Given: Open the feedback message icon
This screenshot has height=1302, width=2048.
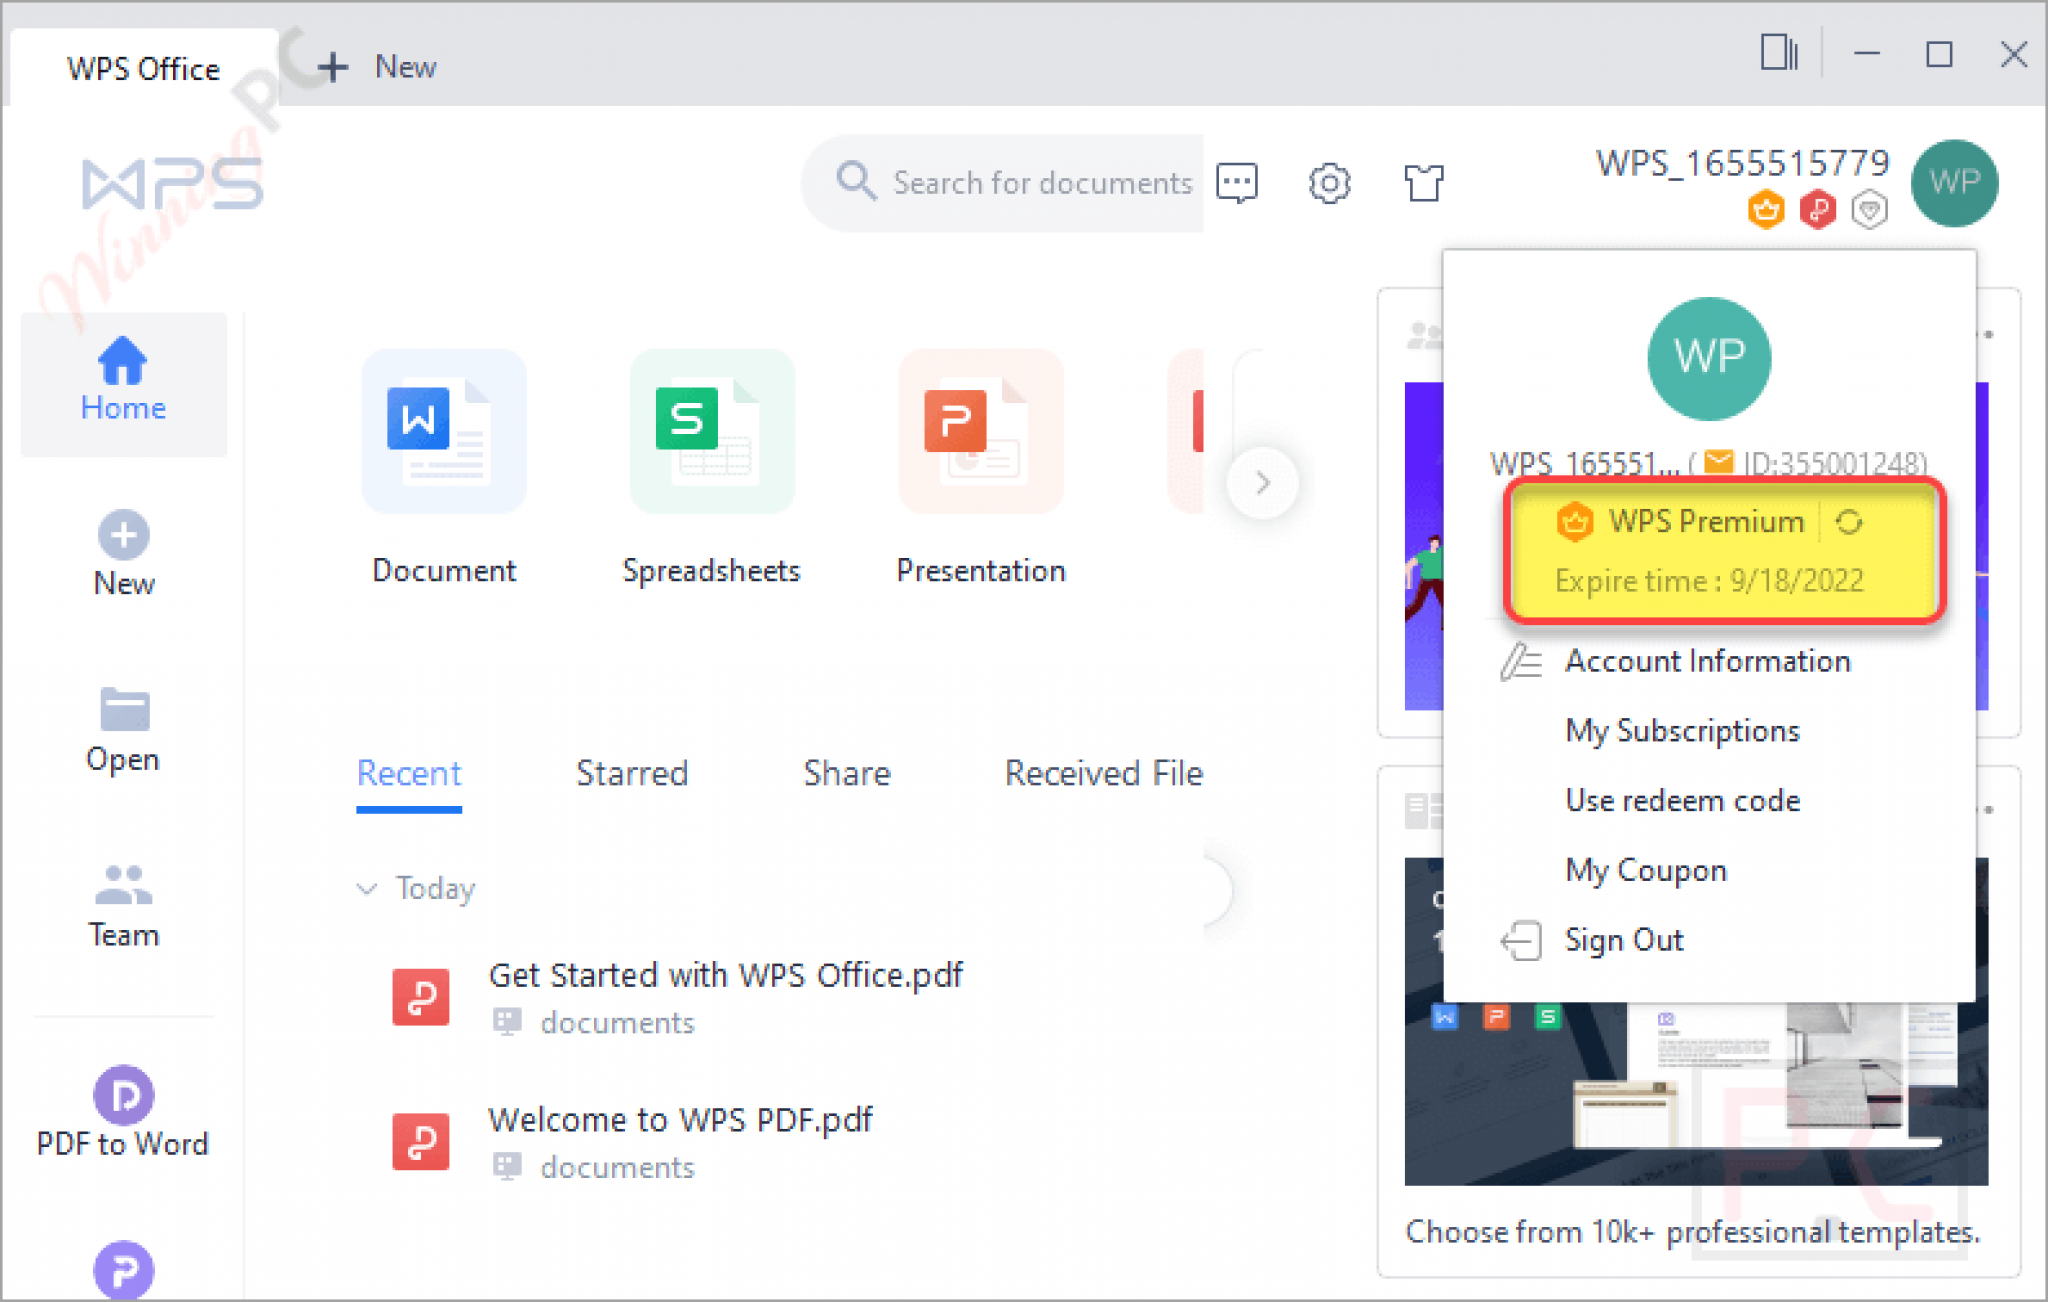Looking at the screenshot, I should click(x=1237, y=183).
